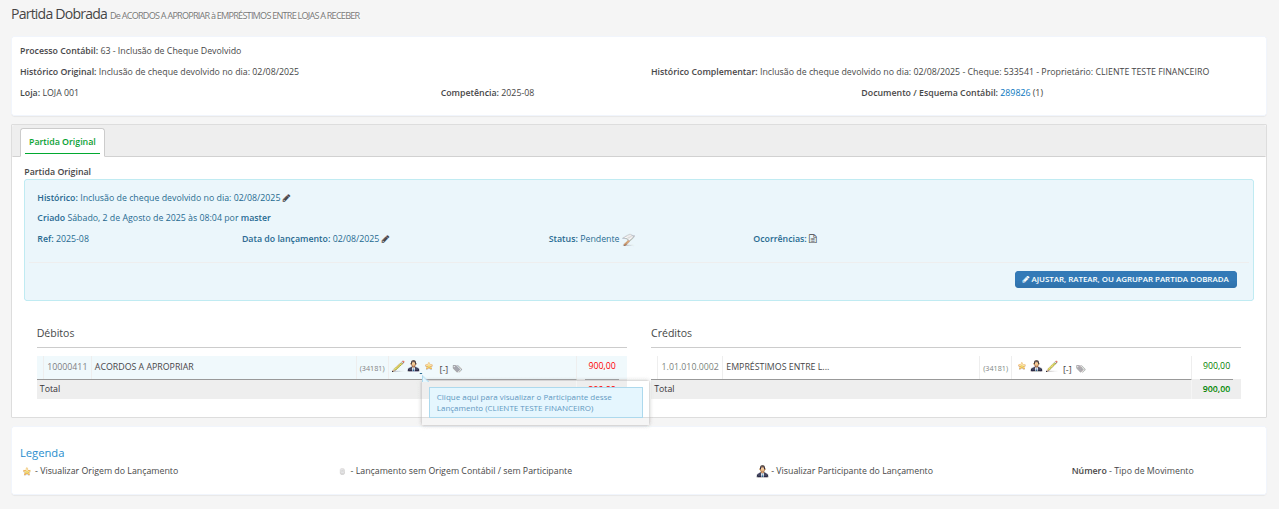Click Ajustar, Ratear ou Agrupar Partida Dobrada button
Viewport: 1279px width, 509px height.
point(1126,279)
